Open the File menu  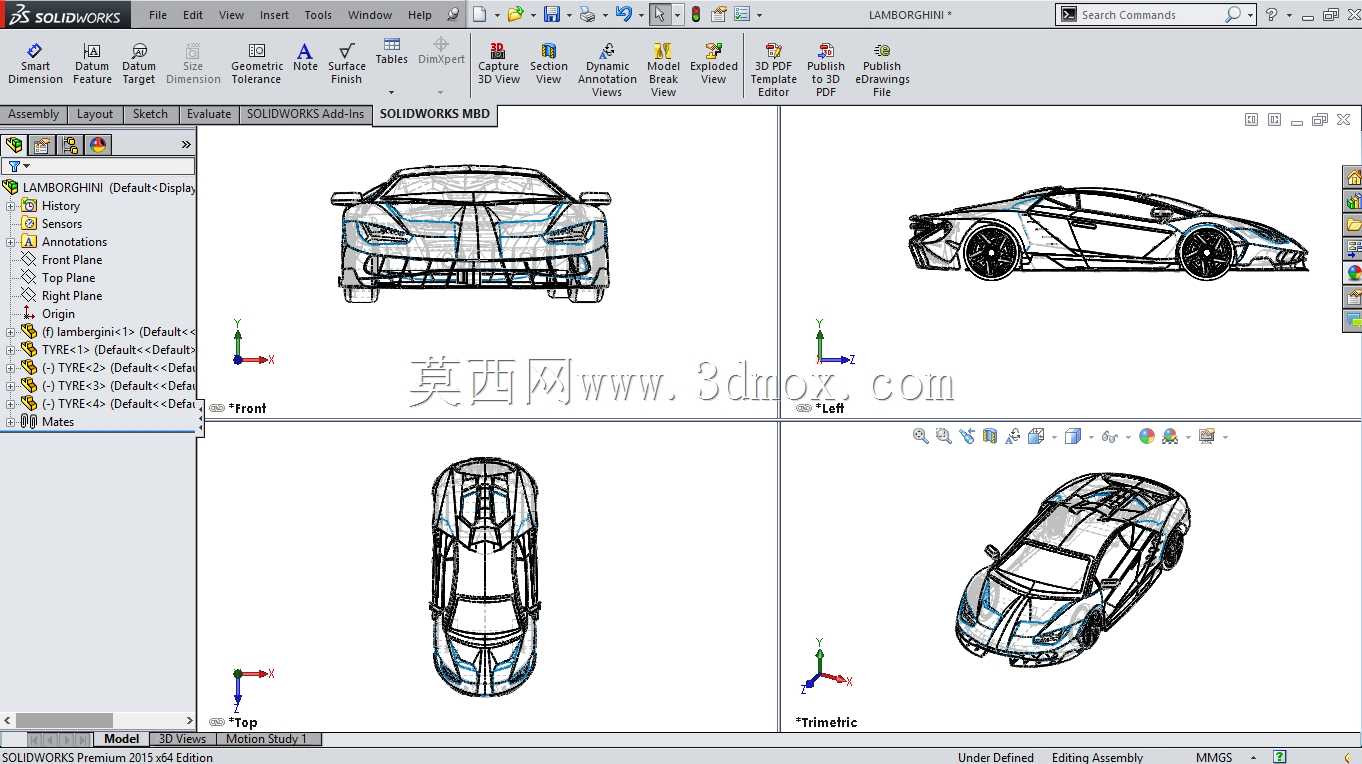coord(158,15)
